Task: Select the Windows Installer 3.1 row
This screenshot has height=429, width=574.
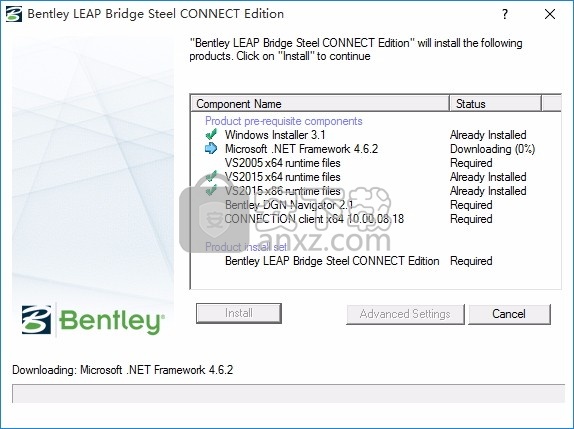Action: [x=376, y=135]
